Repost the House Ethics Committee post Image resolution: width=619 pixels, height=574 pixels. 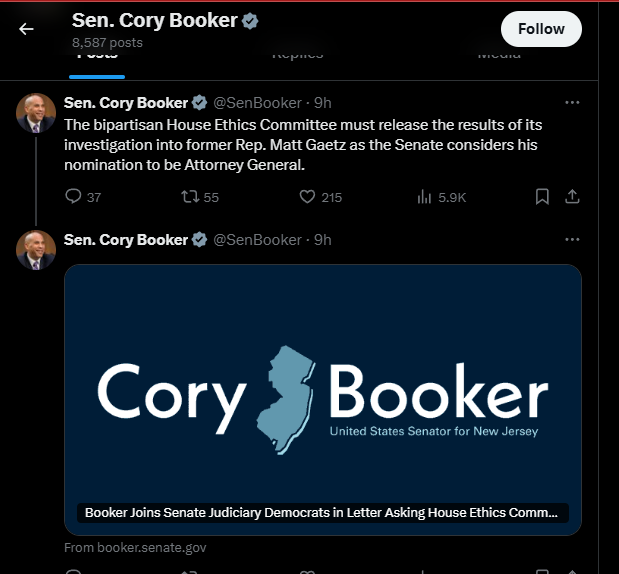tap(187, 197)
